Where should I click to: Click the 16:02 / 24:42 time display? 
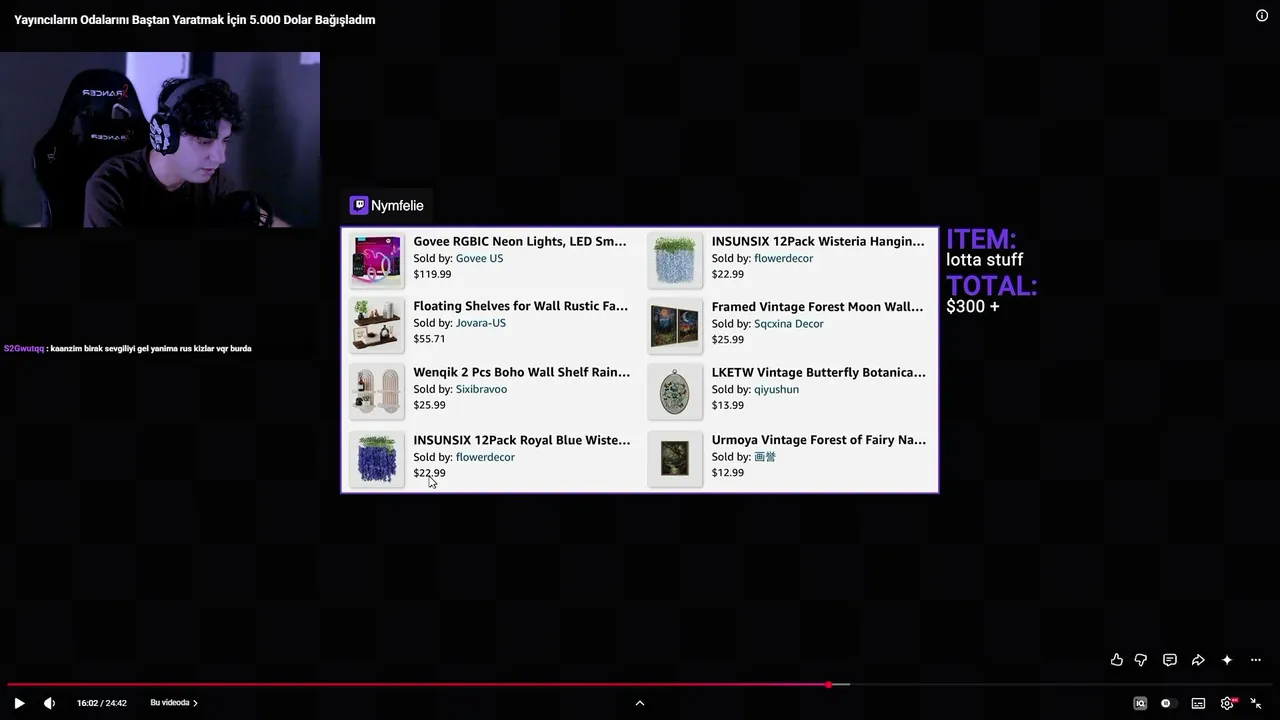[102, 703]
